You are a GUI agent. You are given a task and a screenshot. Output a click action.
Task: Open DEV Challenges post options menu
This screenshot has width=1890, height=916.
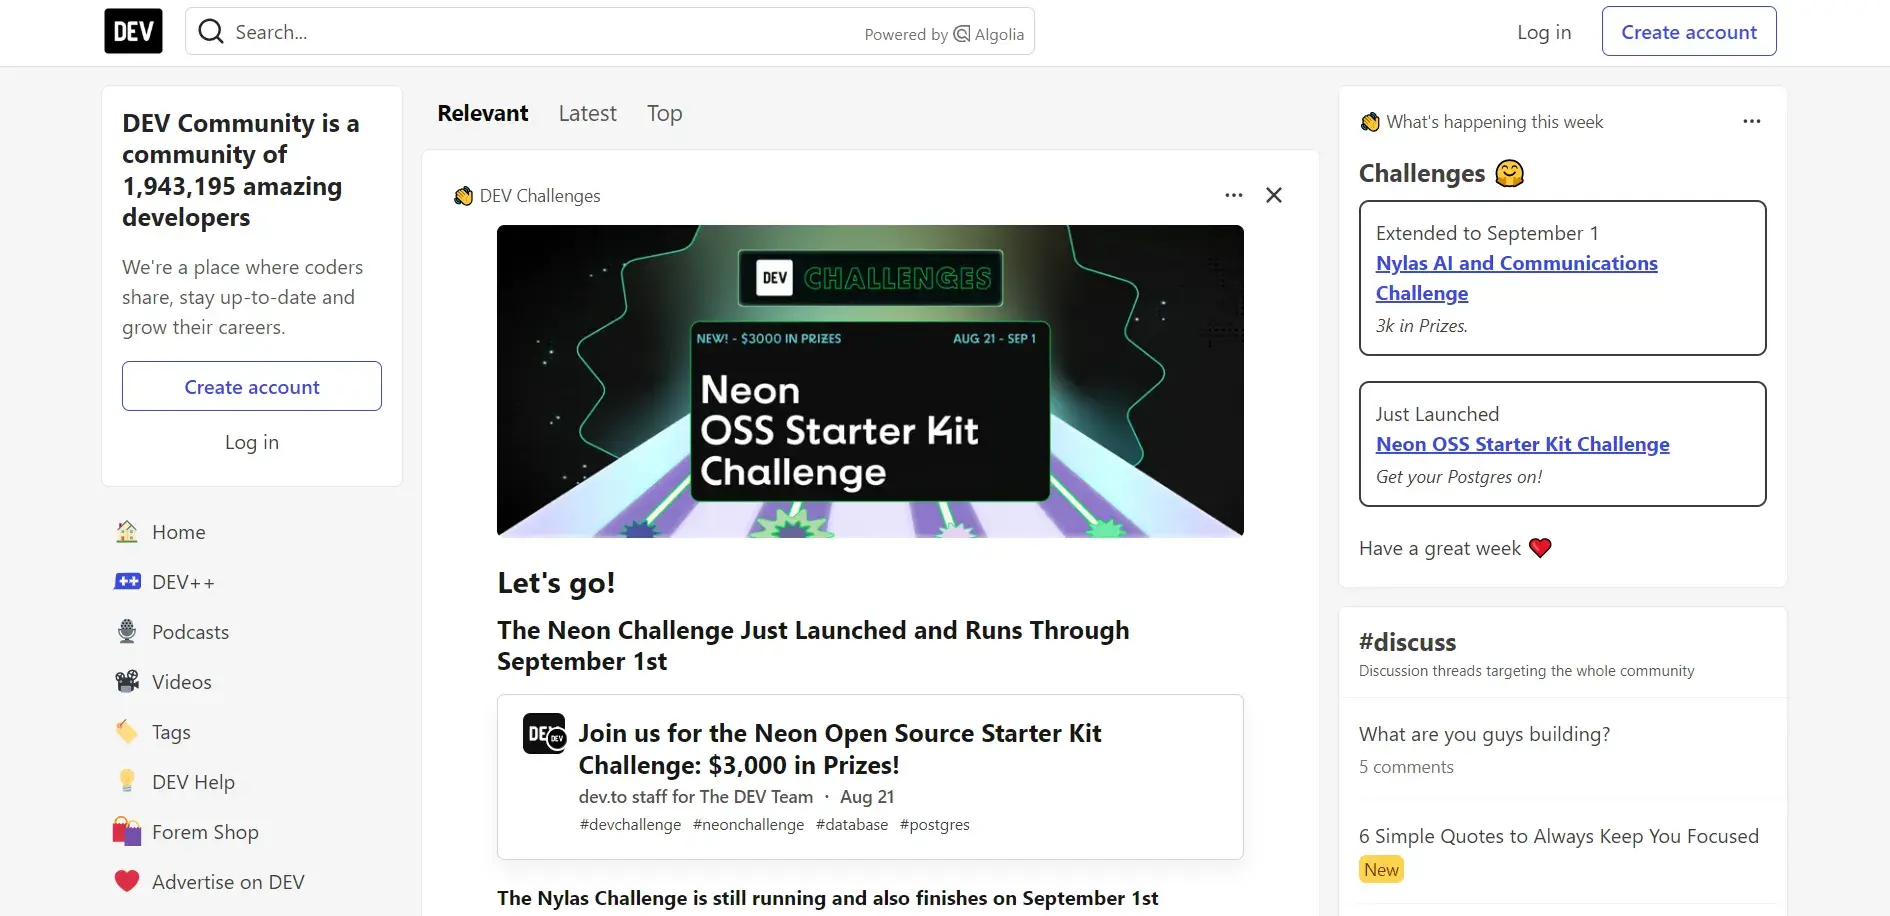click(1234, 195)
